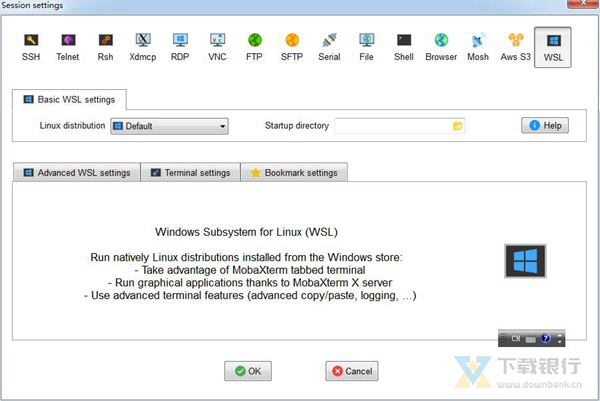Image resolution: width=600 pixels, height=401 pixels.
Task: Select the Xdmcp session icon
Action: tap(143, 47)
